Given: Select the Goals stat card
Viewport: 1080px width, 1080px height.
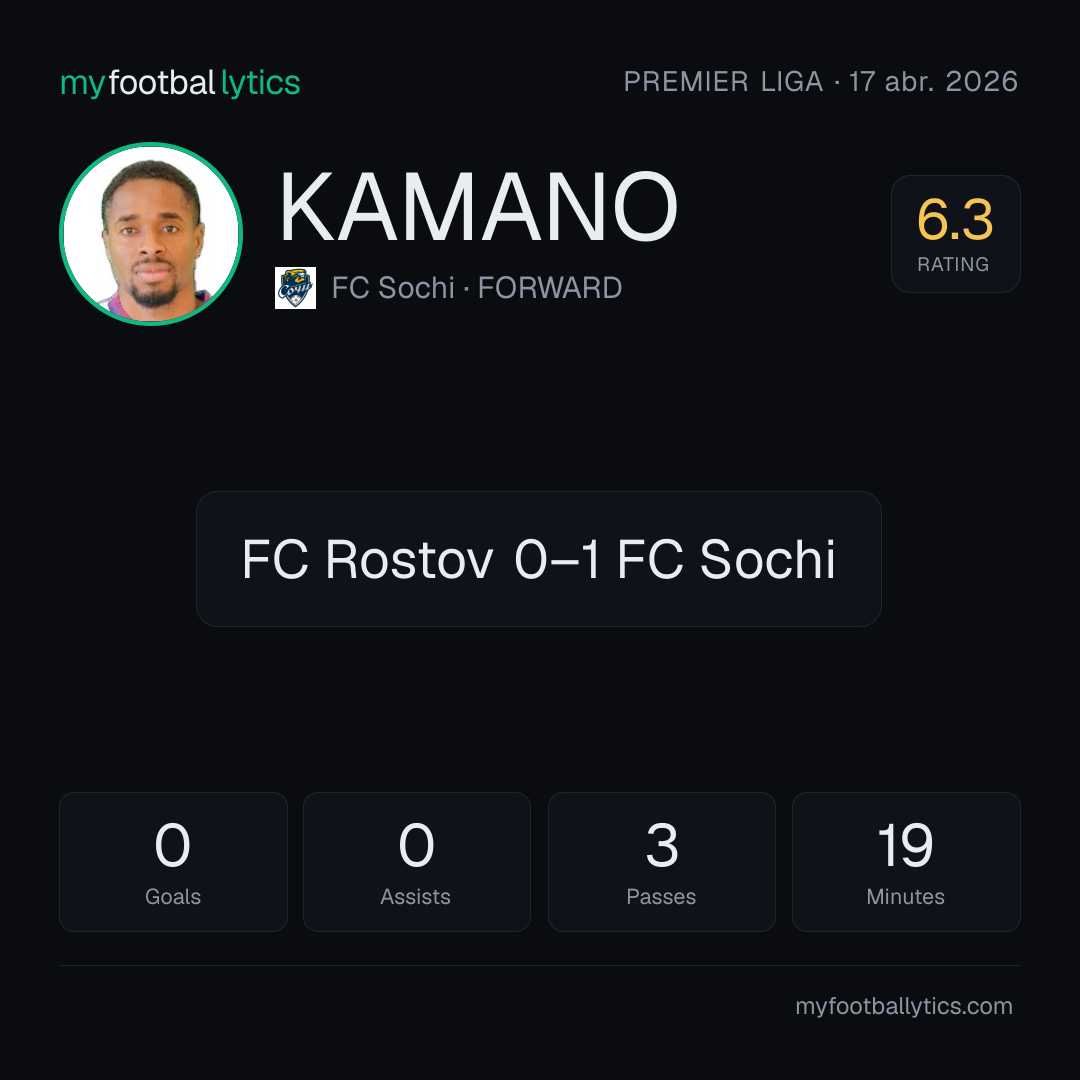Looking at the screenshot, I should (173, 862).
